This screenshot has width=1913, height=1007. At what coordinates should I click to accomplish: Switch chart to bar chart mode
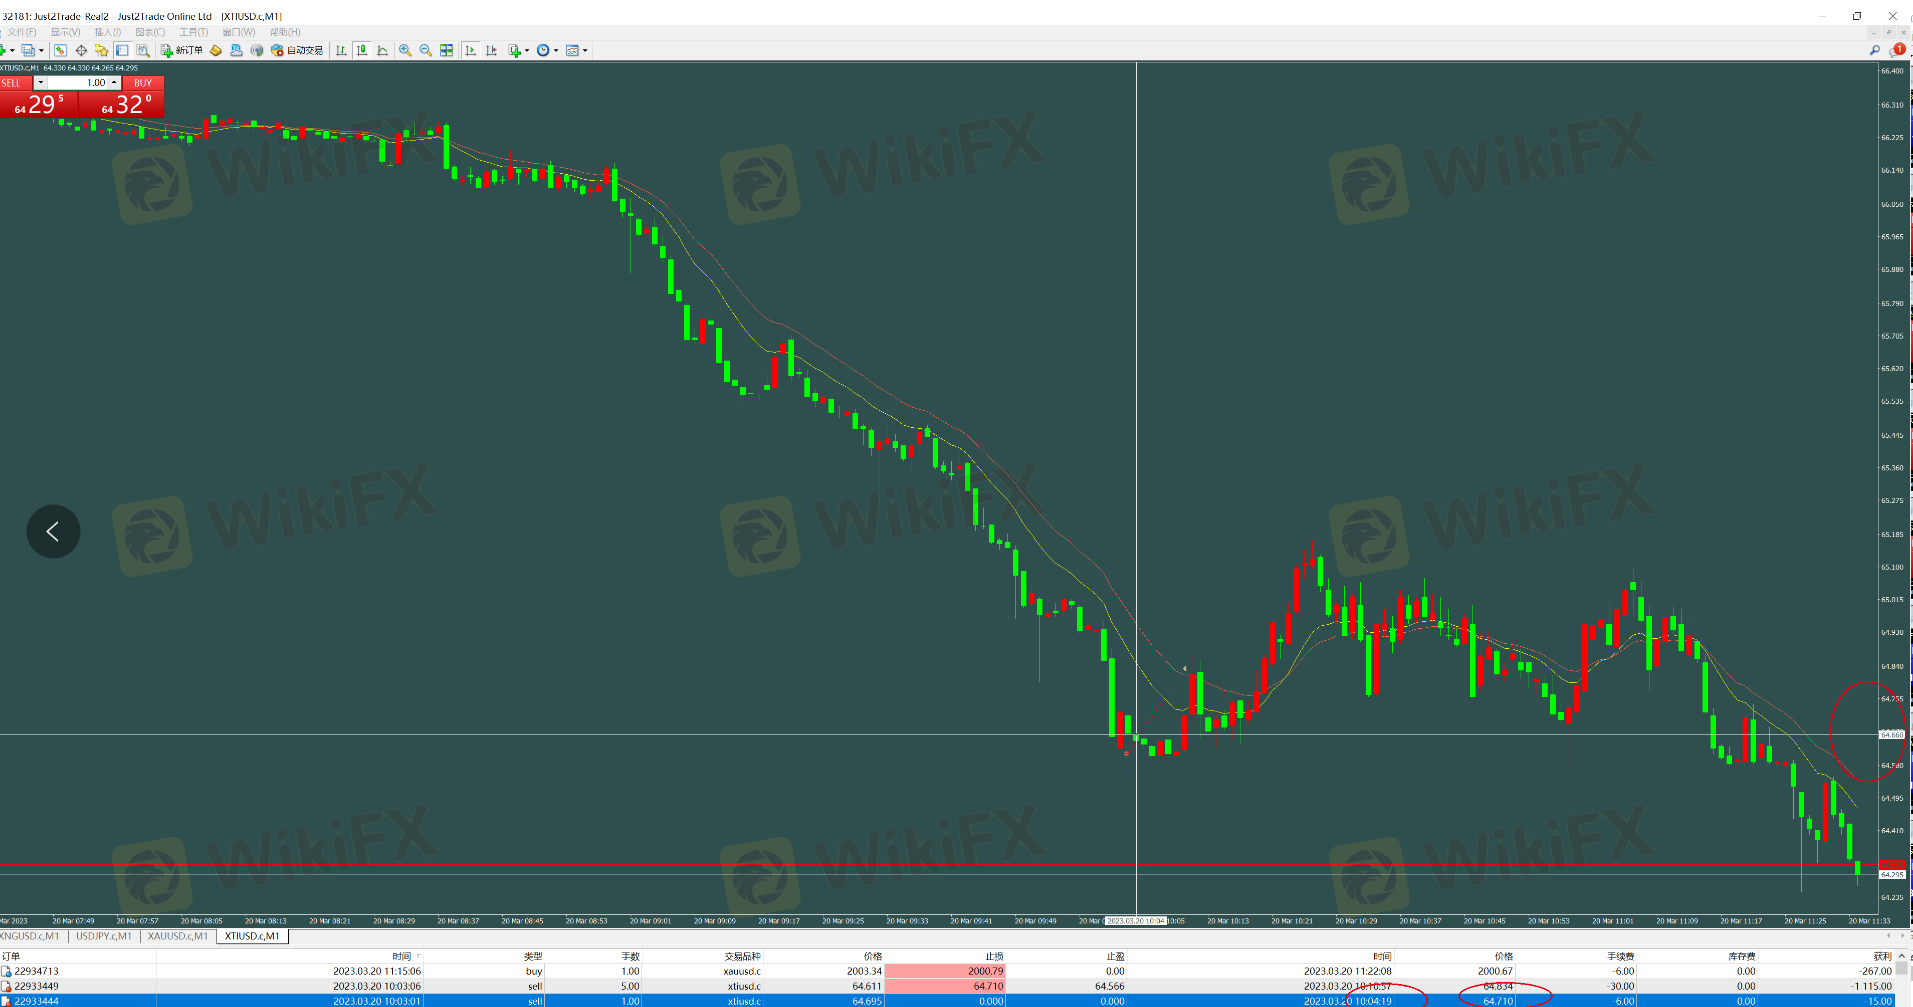[341, 50]
